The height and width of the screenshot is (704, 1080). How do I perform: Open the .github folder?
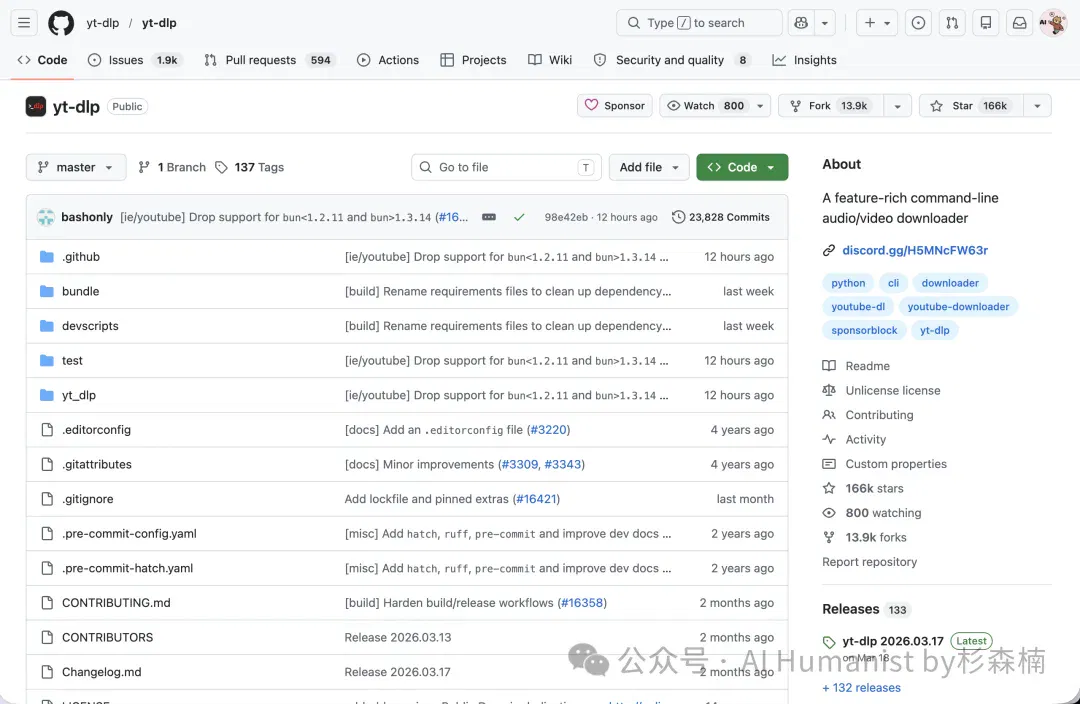[81, 256]
